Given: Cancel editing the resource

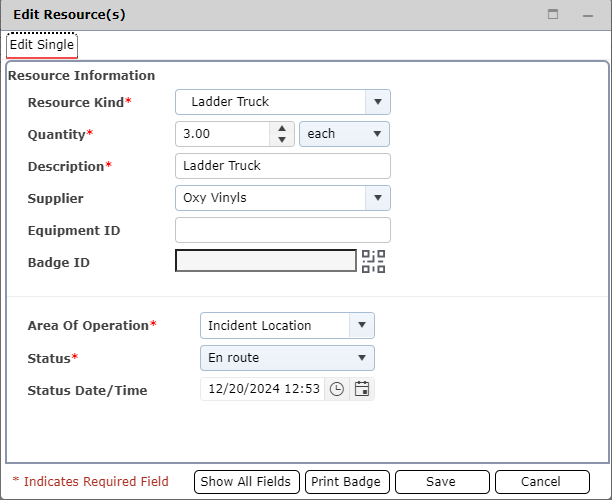Looking at the screenshot, I should point(542,482).
